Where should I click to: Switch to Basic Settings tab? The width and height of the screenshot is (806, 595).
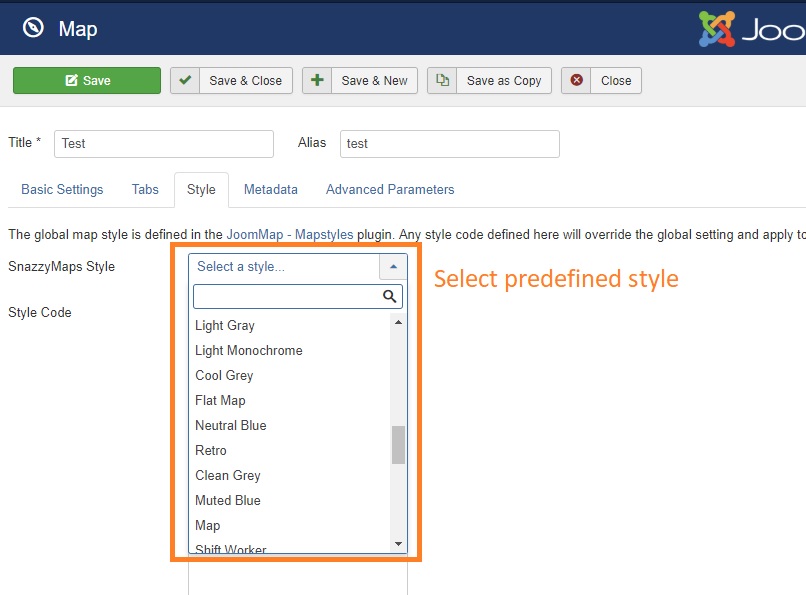pyautogui.click(x=62, y=190)
